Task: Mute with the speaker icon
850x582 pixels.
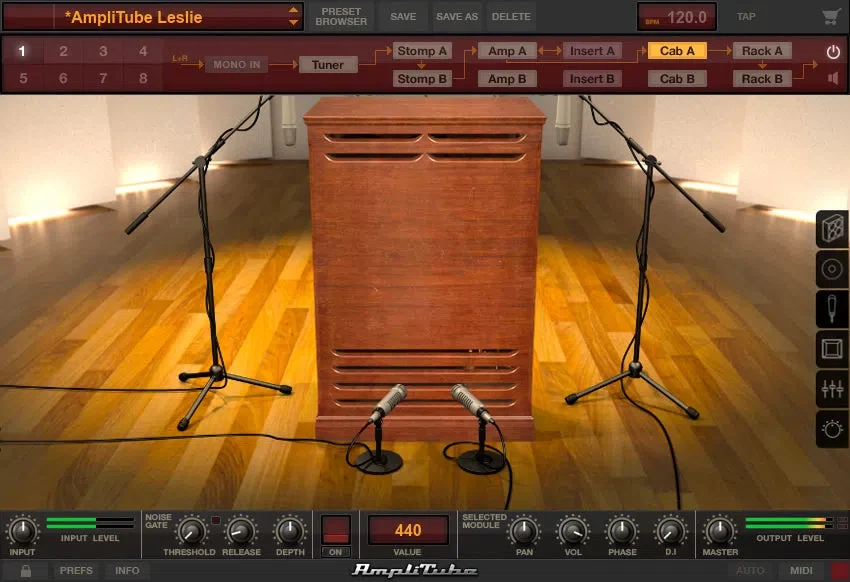Action: click(833, 79)
